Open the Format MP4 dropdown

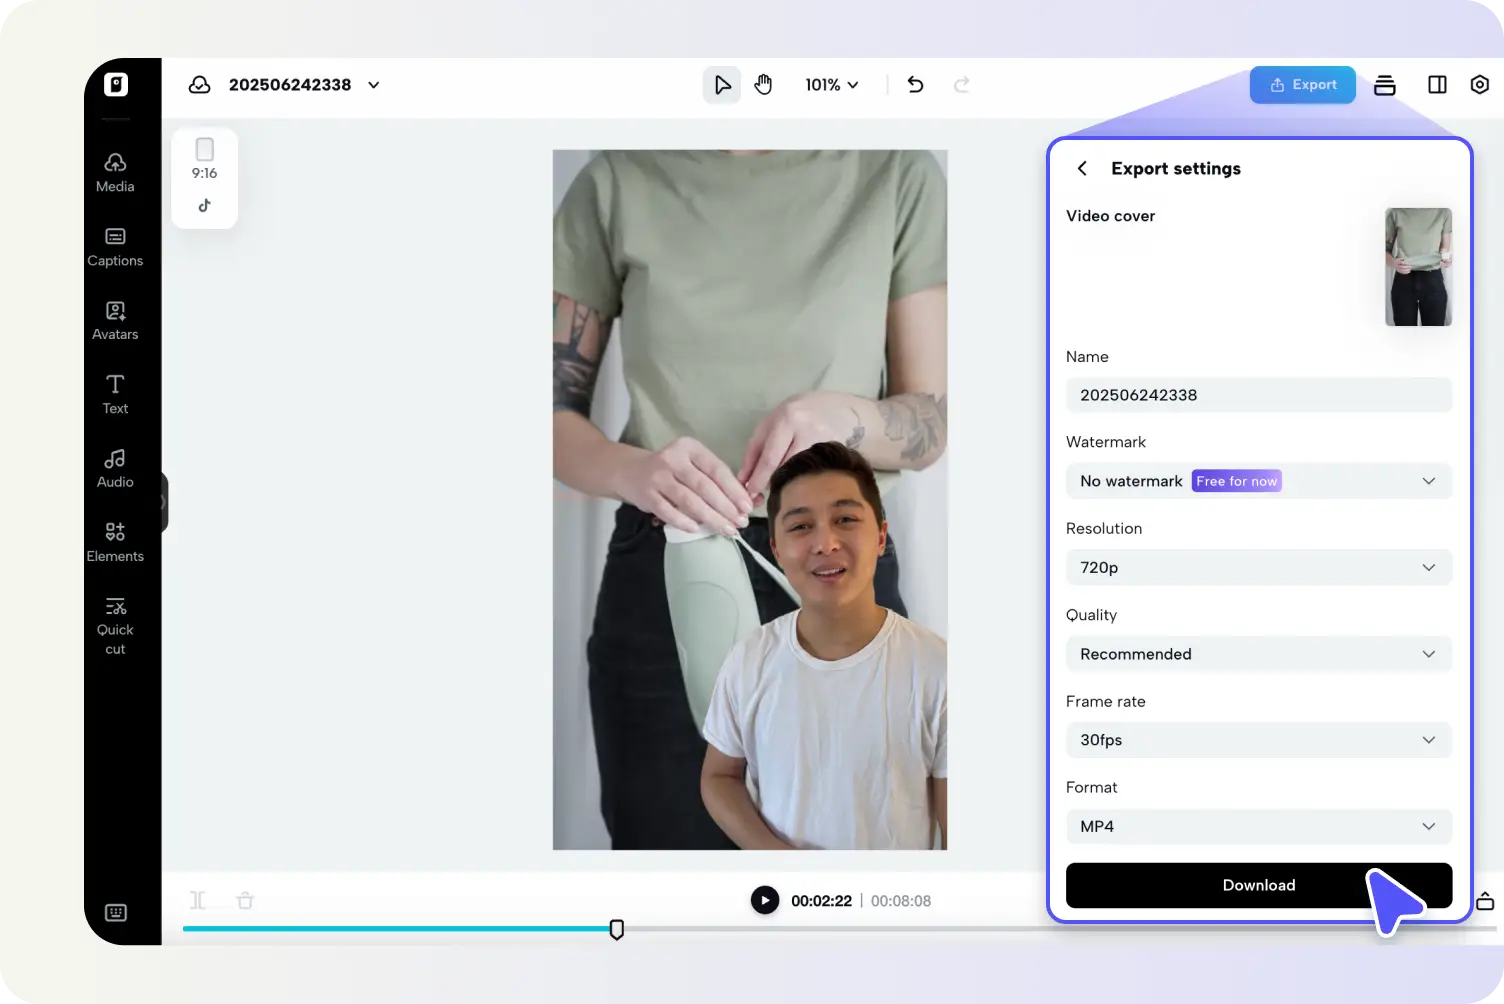point(1258,826)
